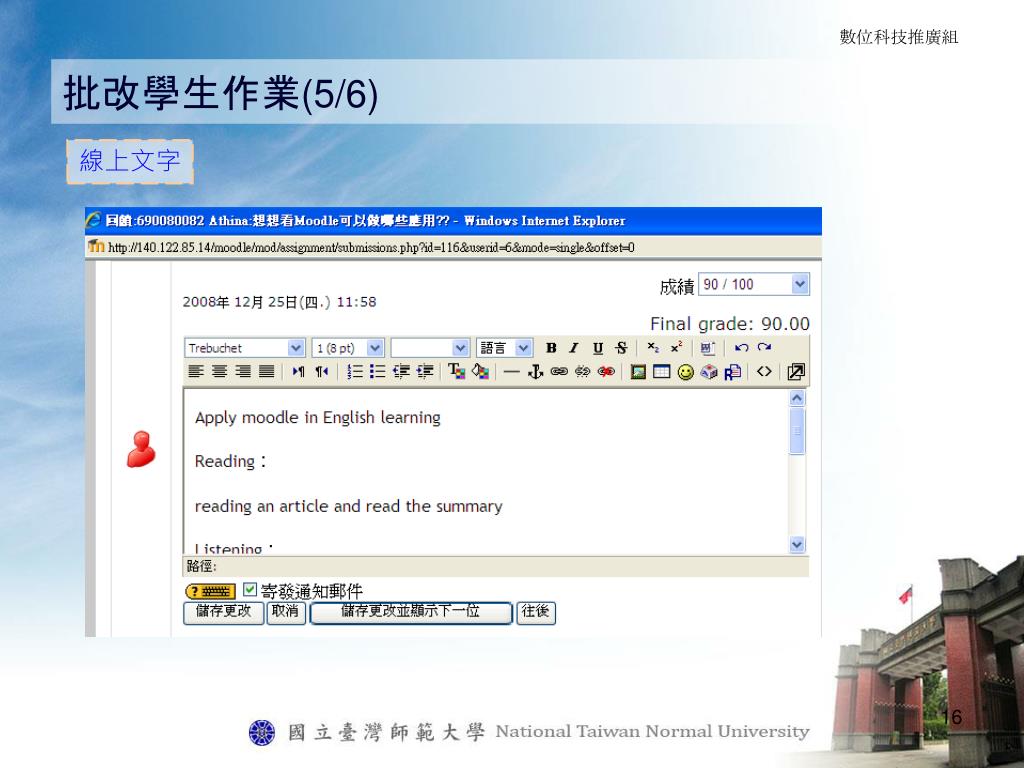
Task: Apply subscript formatting
Action: tap(652, 348)
